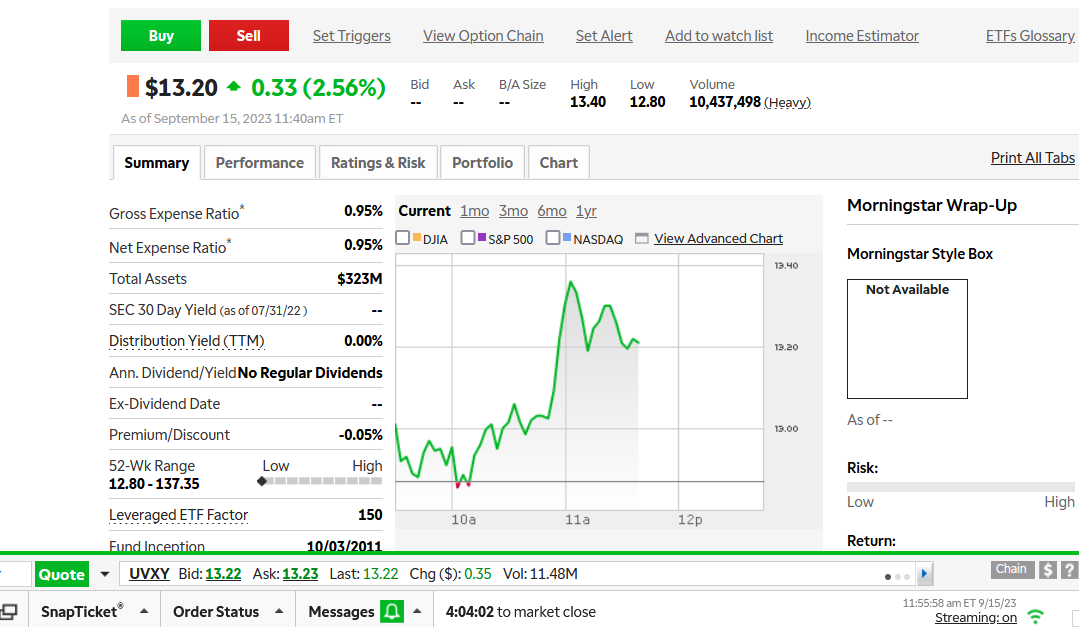Open the dropdown arrow beside Quote
Image resolution: width=1079 pixels, height=627 pixels.
pyautogui.click(x=105, y=574)
